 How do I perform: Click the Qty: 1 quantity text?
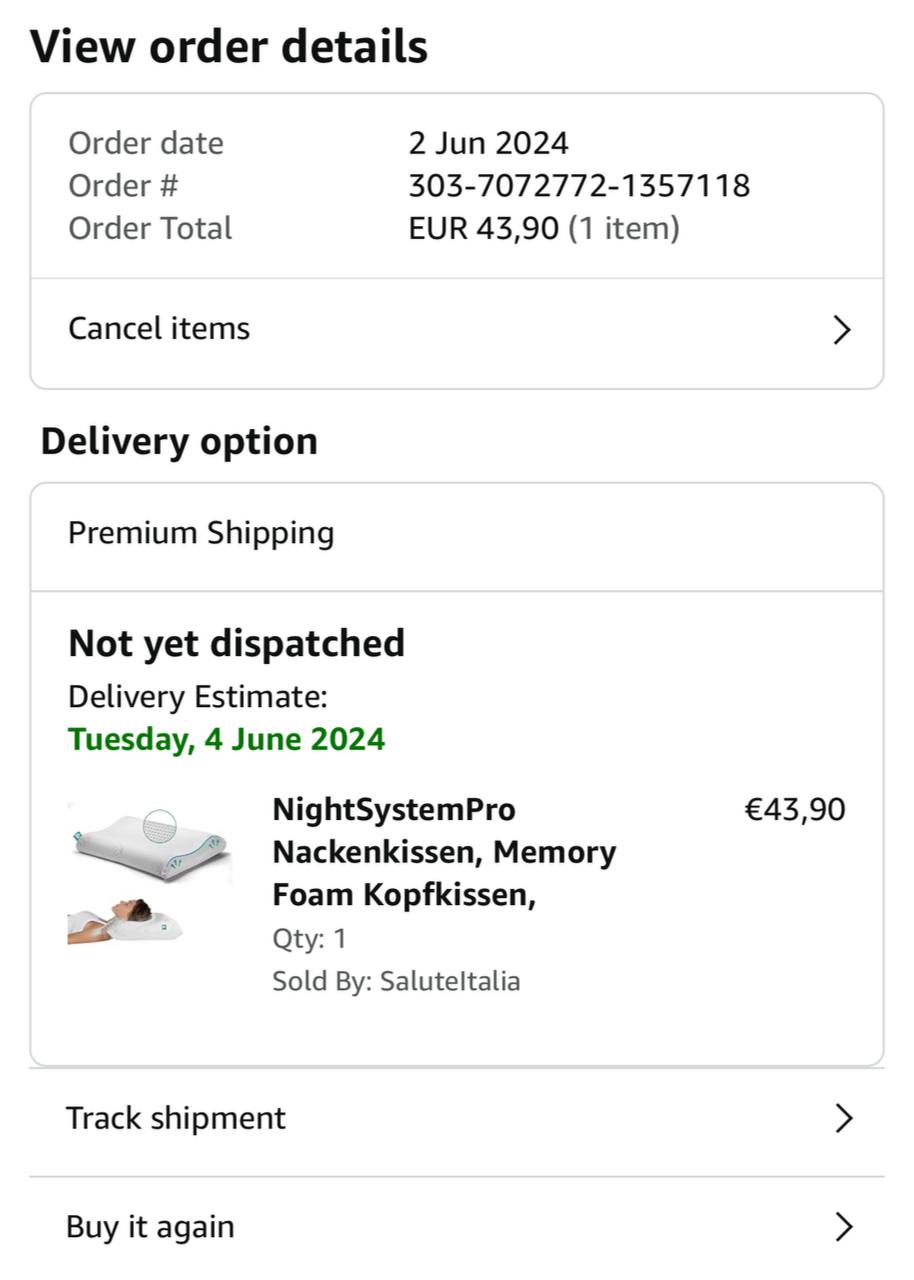pos(309,939)
